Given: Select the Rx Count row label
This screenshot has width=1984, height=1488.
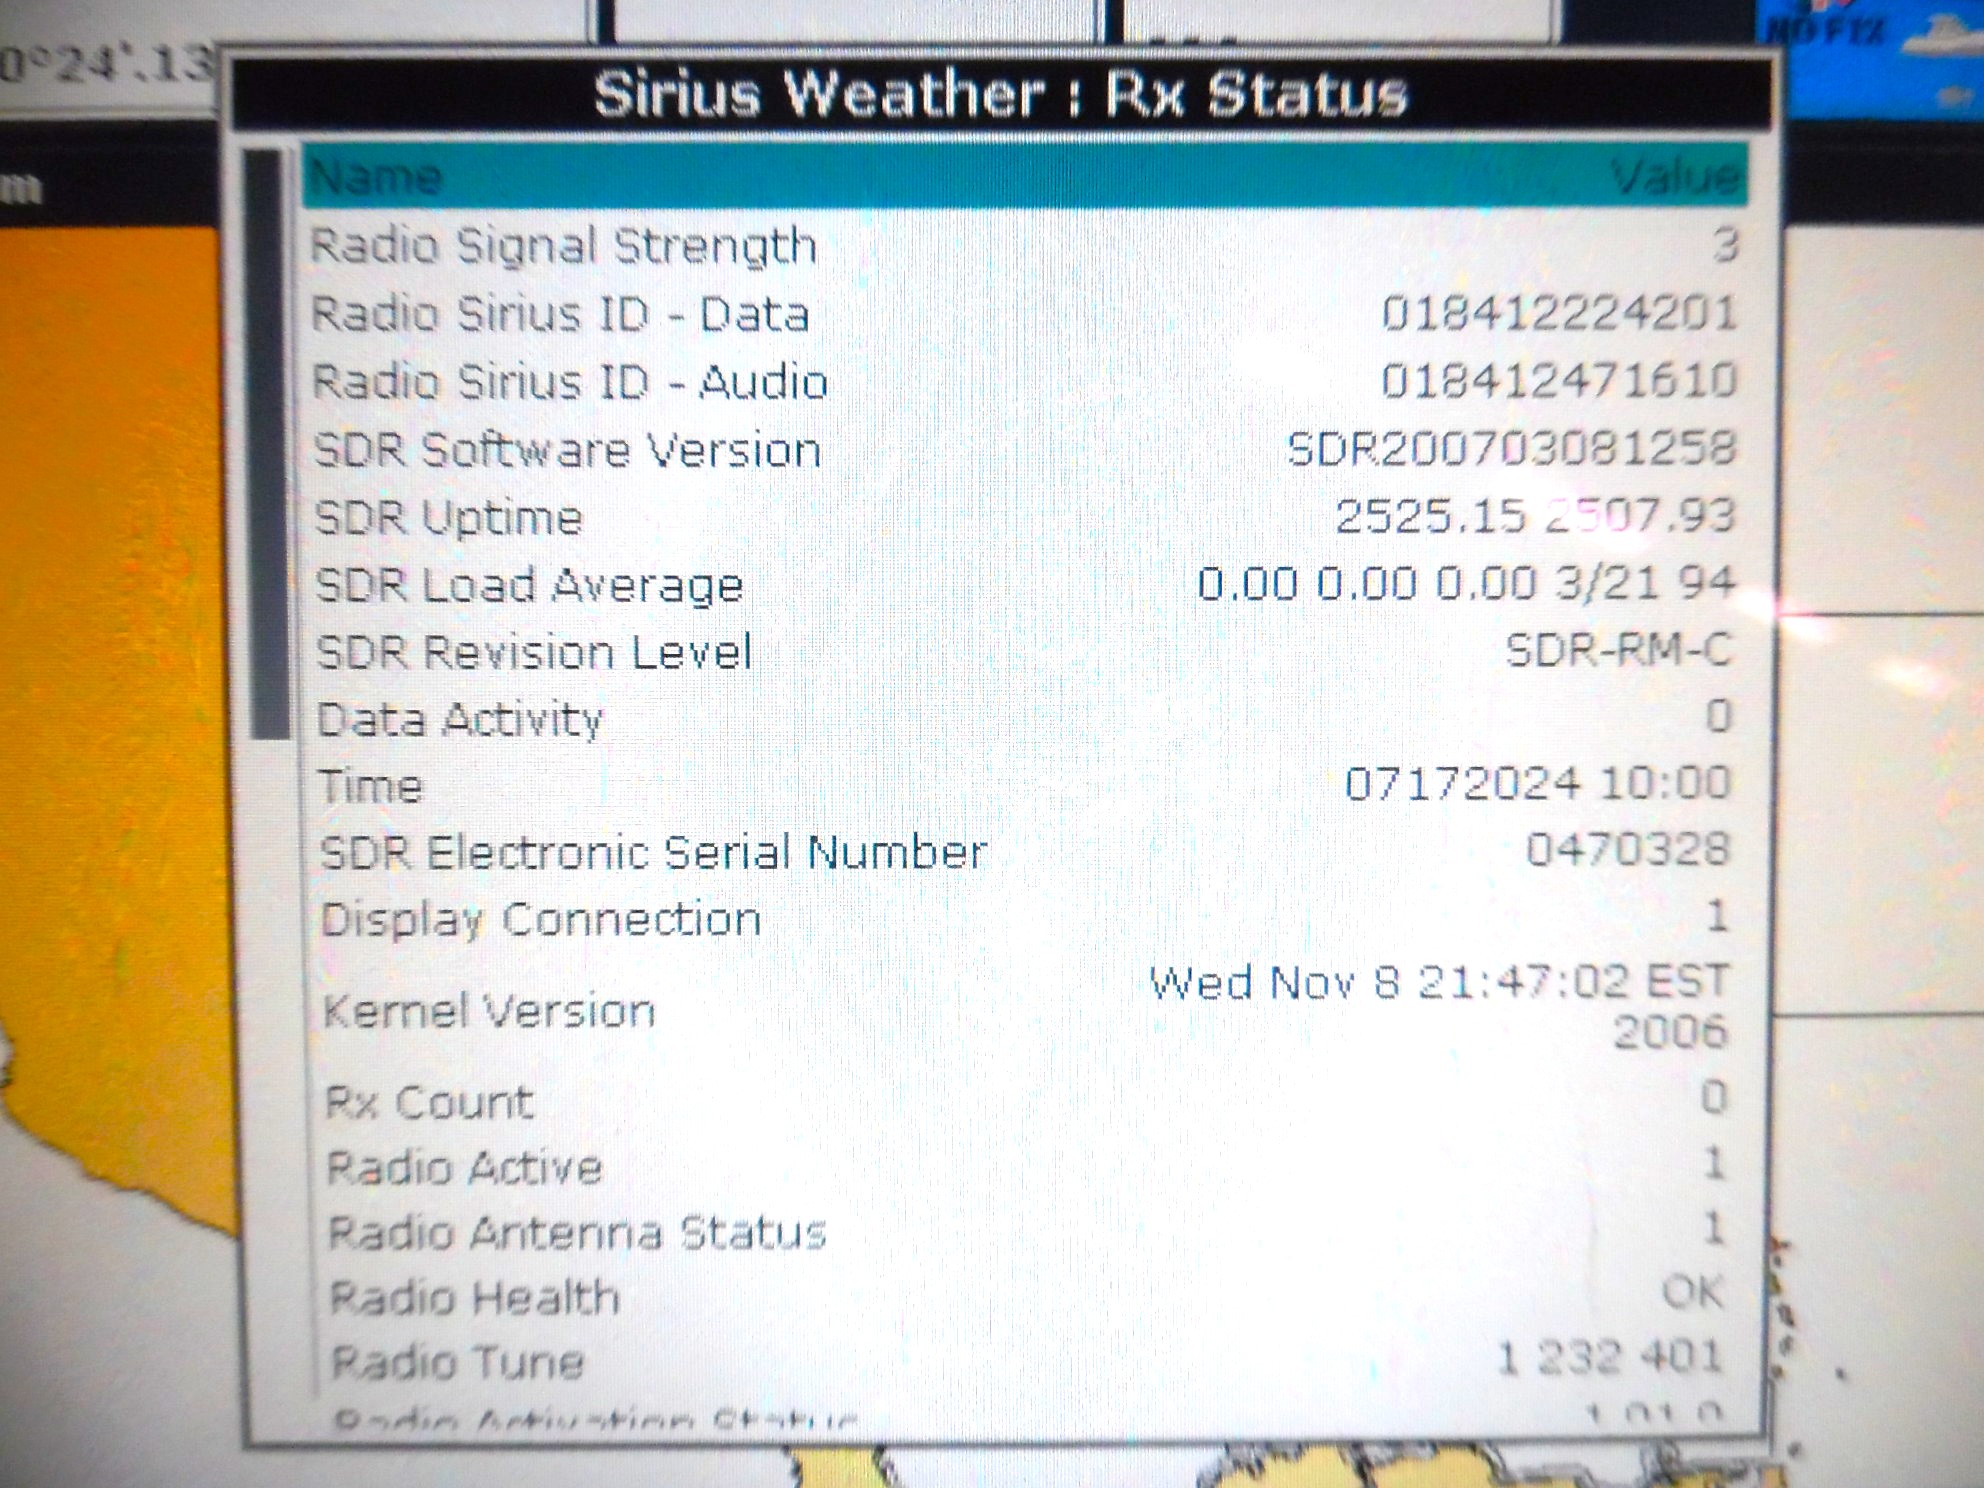Looking at the screenshot, I should point(430,1103).
